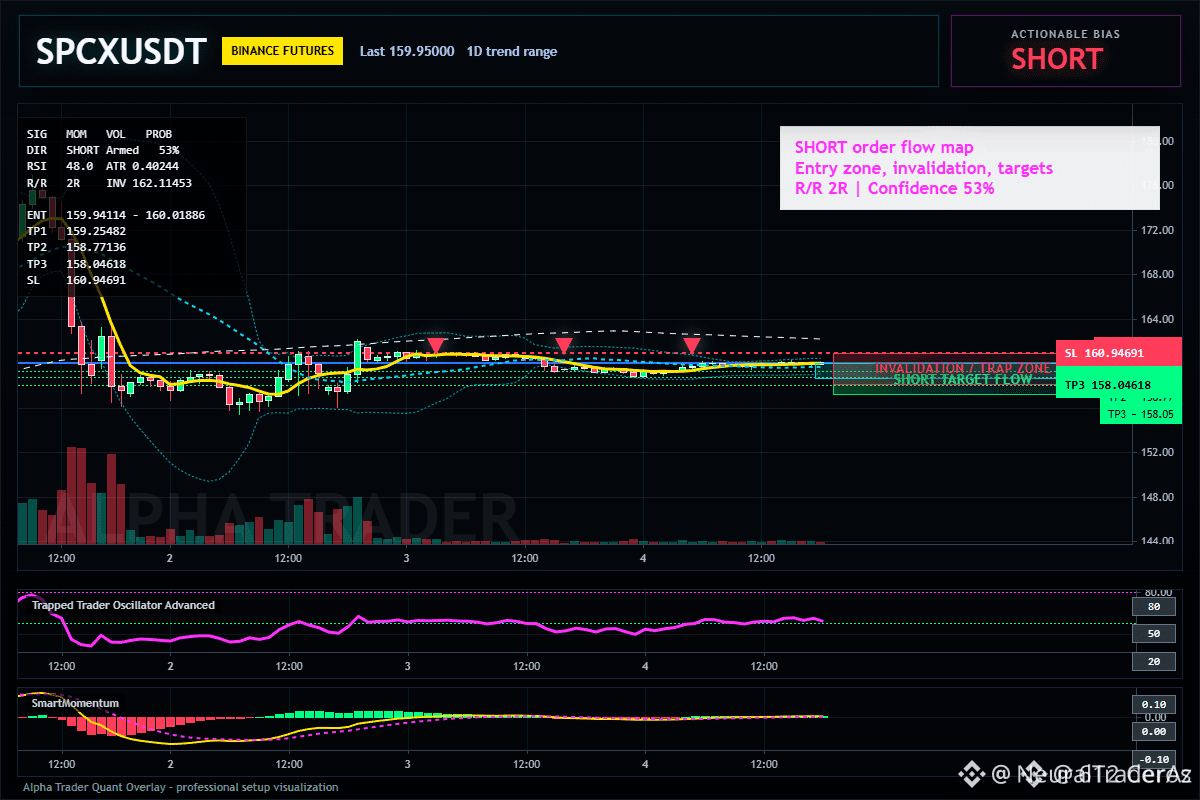Click the 'R/R 2R INV 162.11453' row
This screenshot has width=1200, height=800.
(109, 183)
